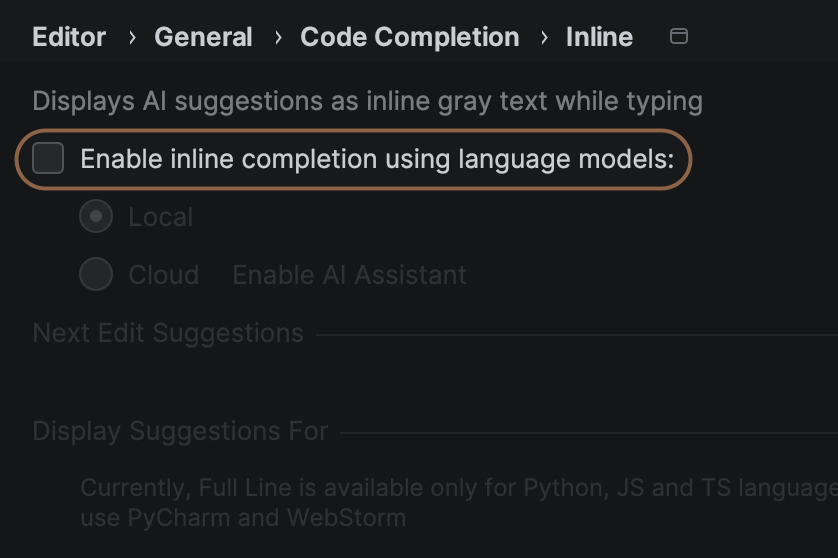Screen dimensions: 838x558
Task: Click the Full Line availability note
Action: (459, 488)
